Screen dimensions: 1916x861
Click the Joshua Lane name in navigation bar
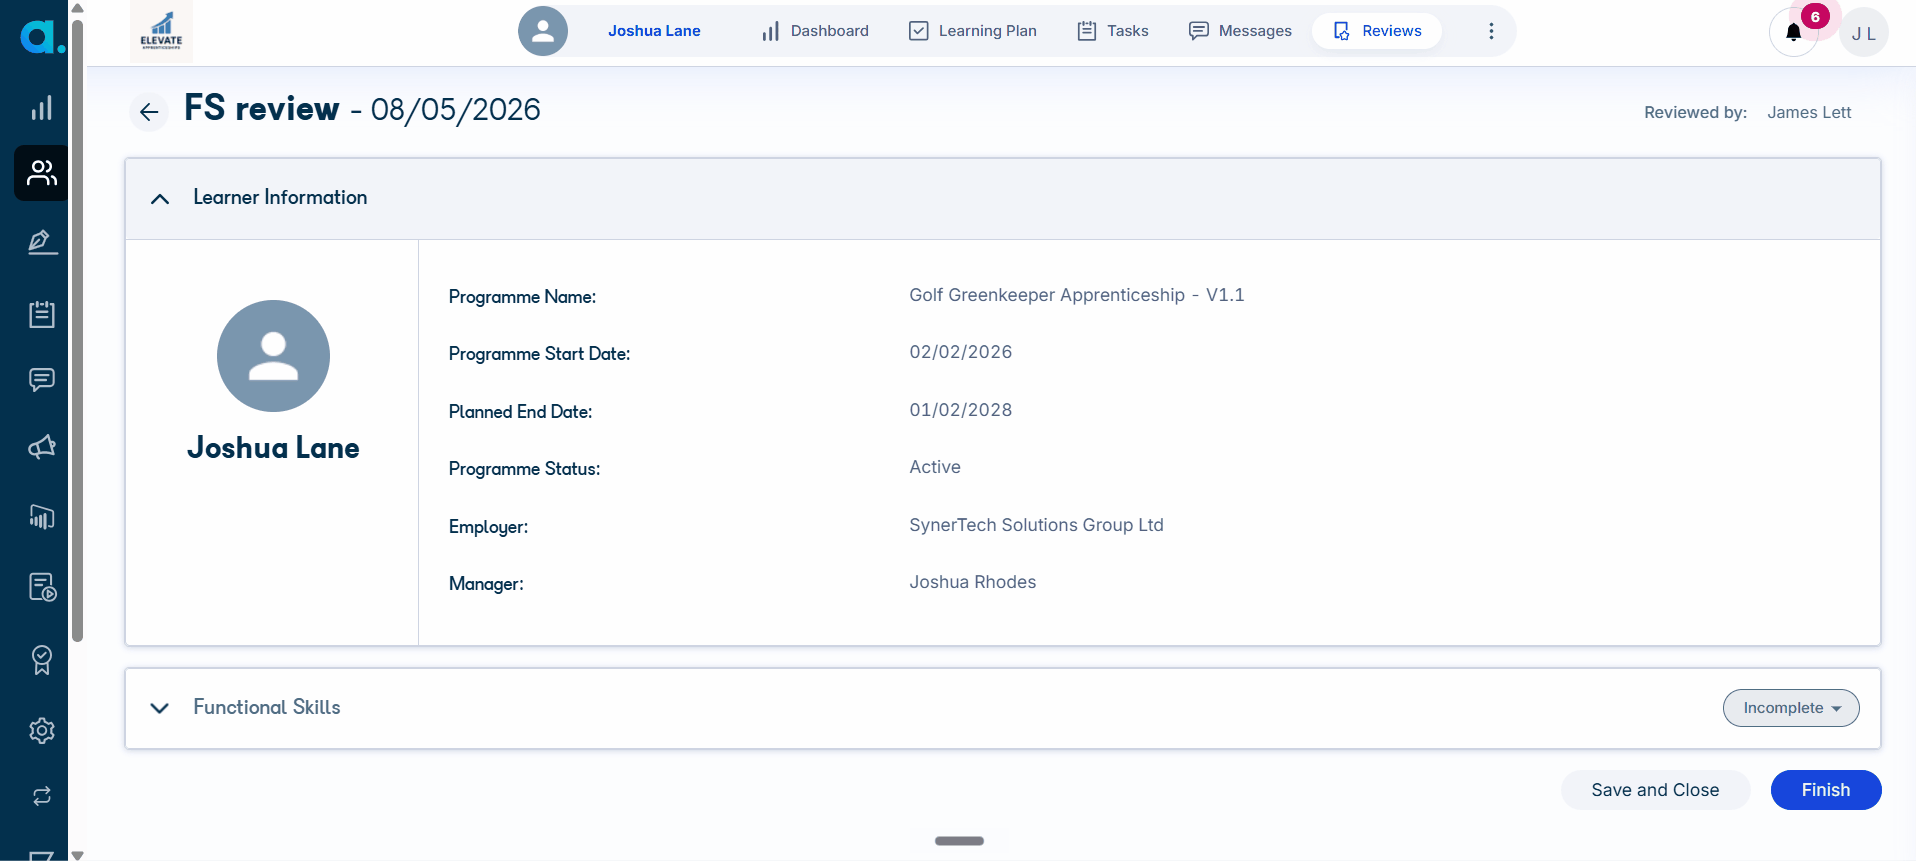(x=654, y=31)
